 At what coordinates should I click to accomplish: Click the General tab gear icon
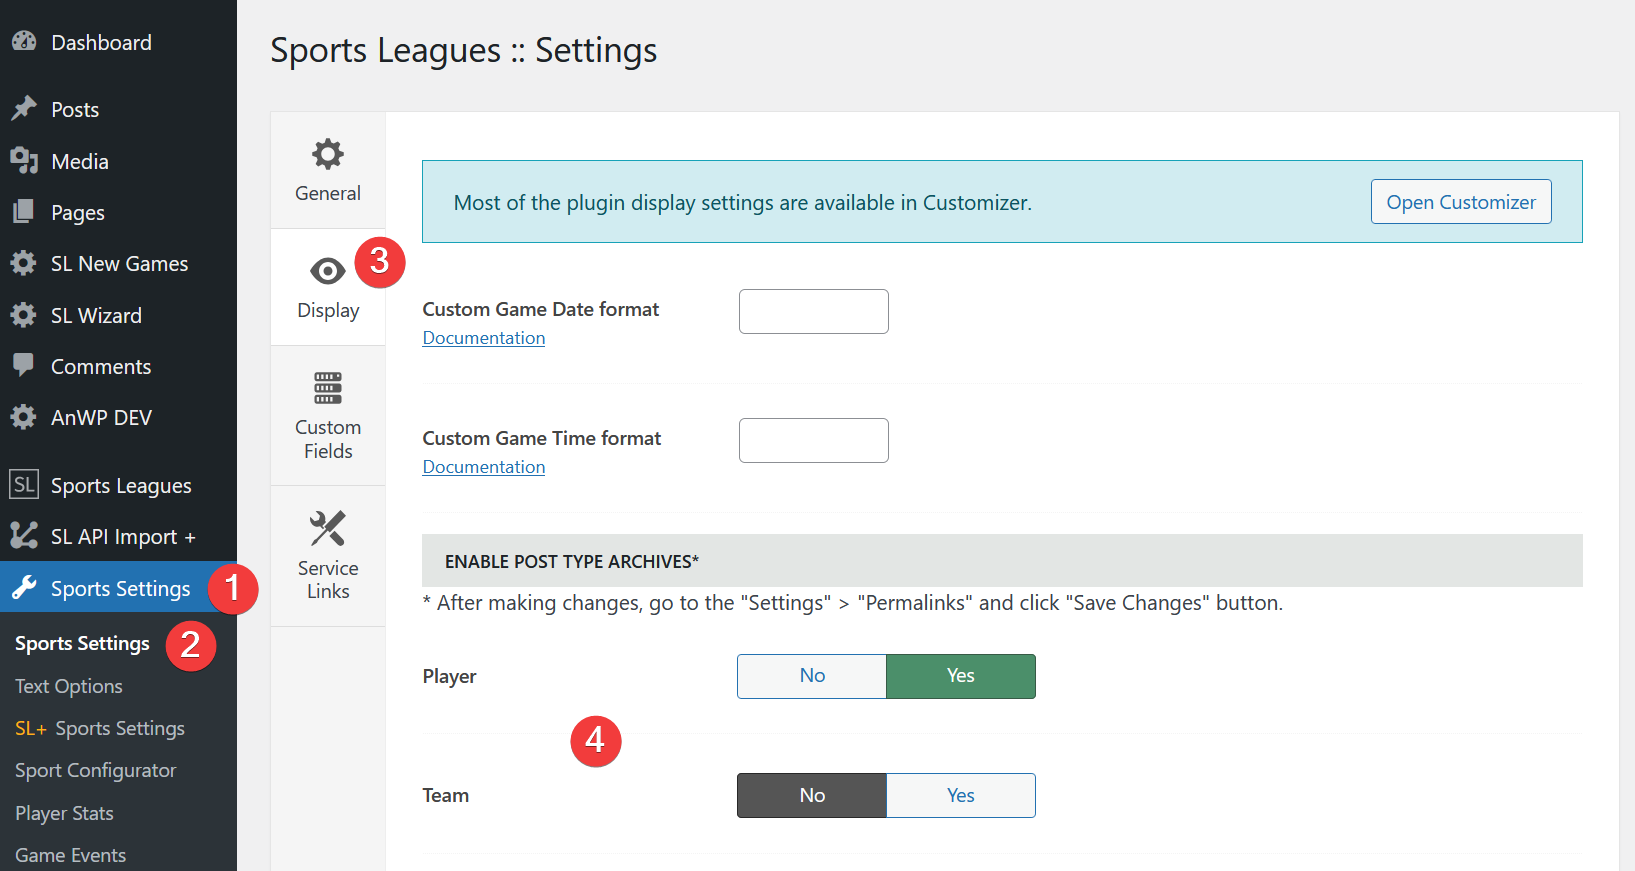pos(328,154)
